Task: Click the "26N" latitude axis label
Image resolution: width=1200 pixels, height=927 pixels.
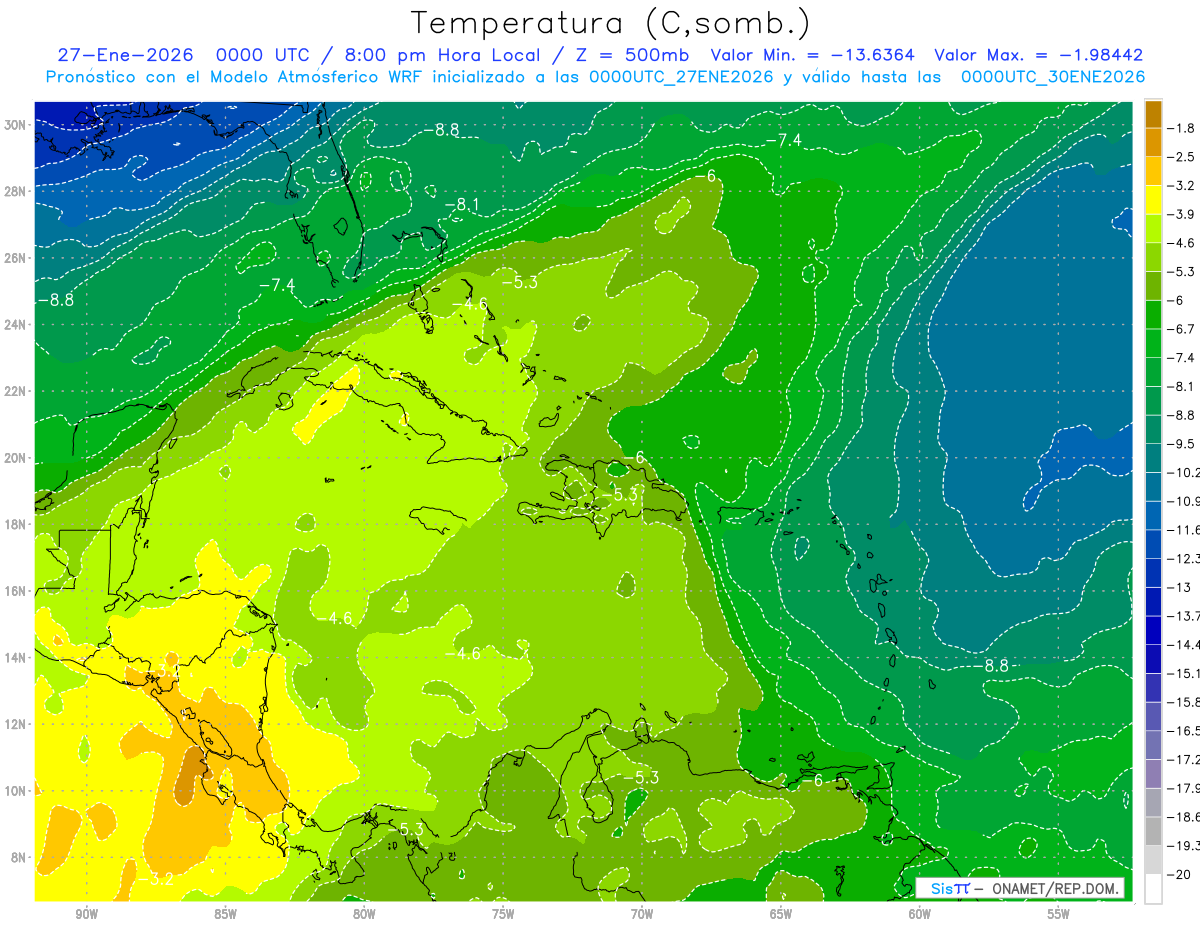Action: [16, 258]
